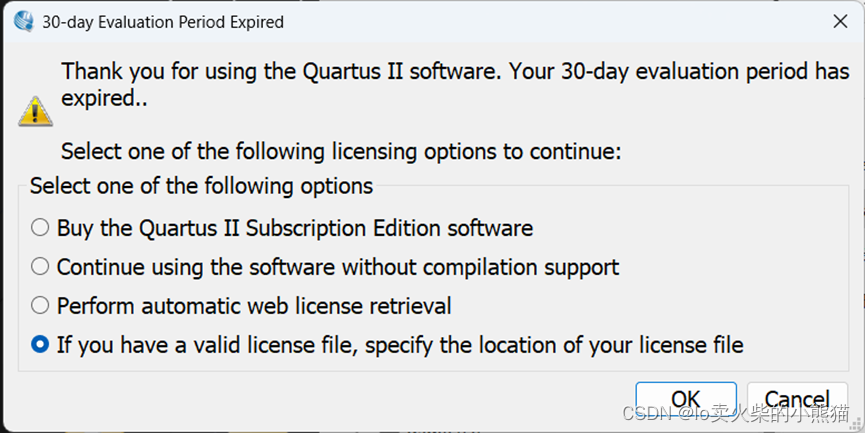The height and width of the screenshot is (433, 865).
Task: Click the "Select one of the following options" group label
Action: click(201, 186)
